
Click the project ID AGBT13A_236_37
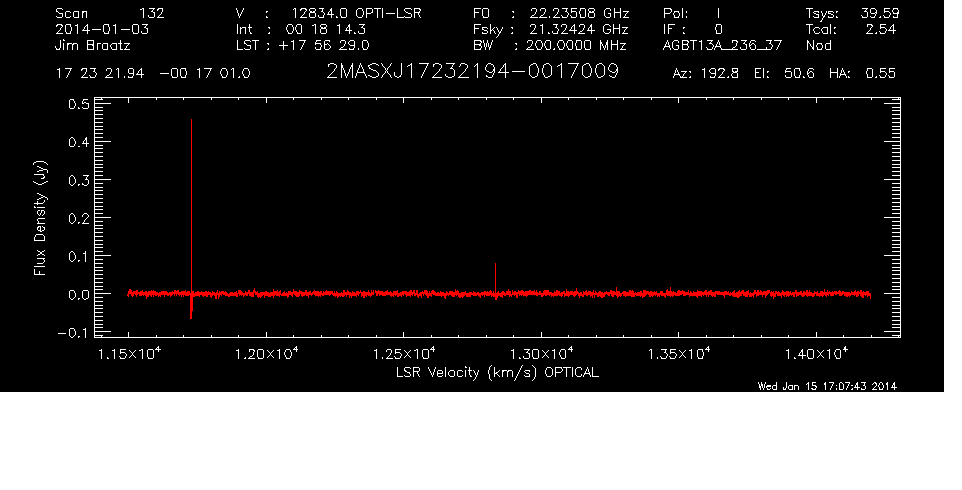coord(722,45)
